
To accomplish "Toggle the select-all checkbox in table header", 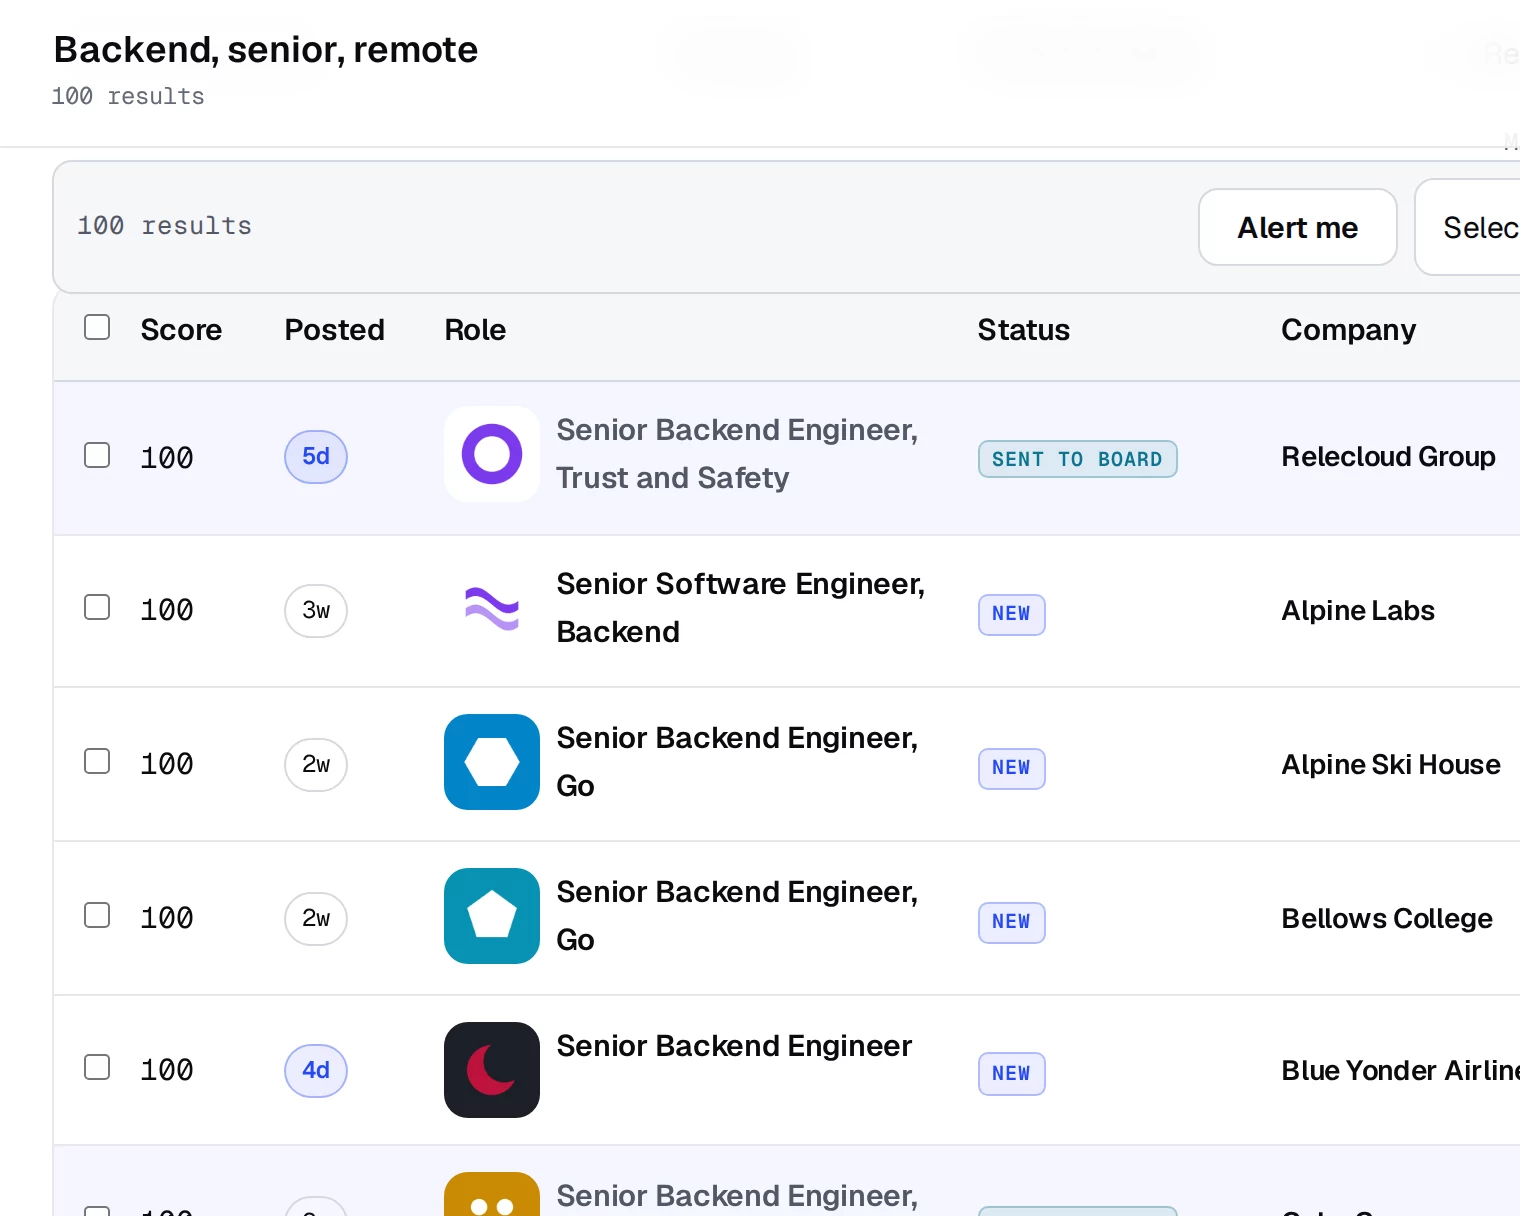I will [x=97, y=327].
